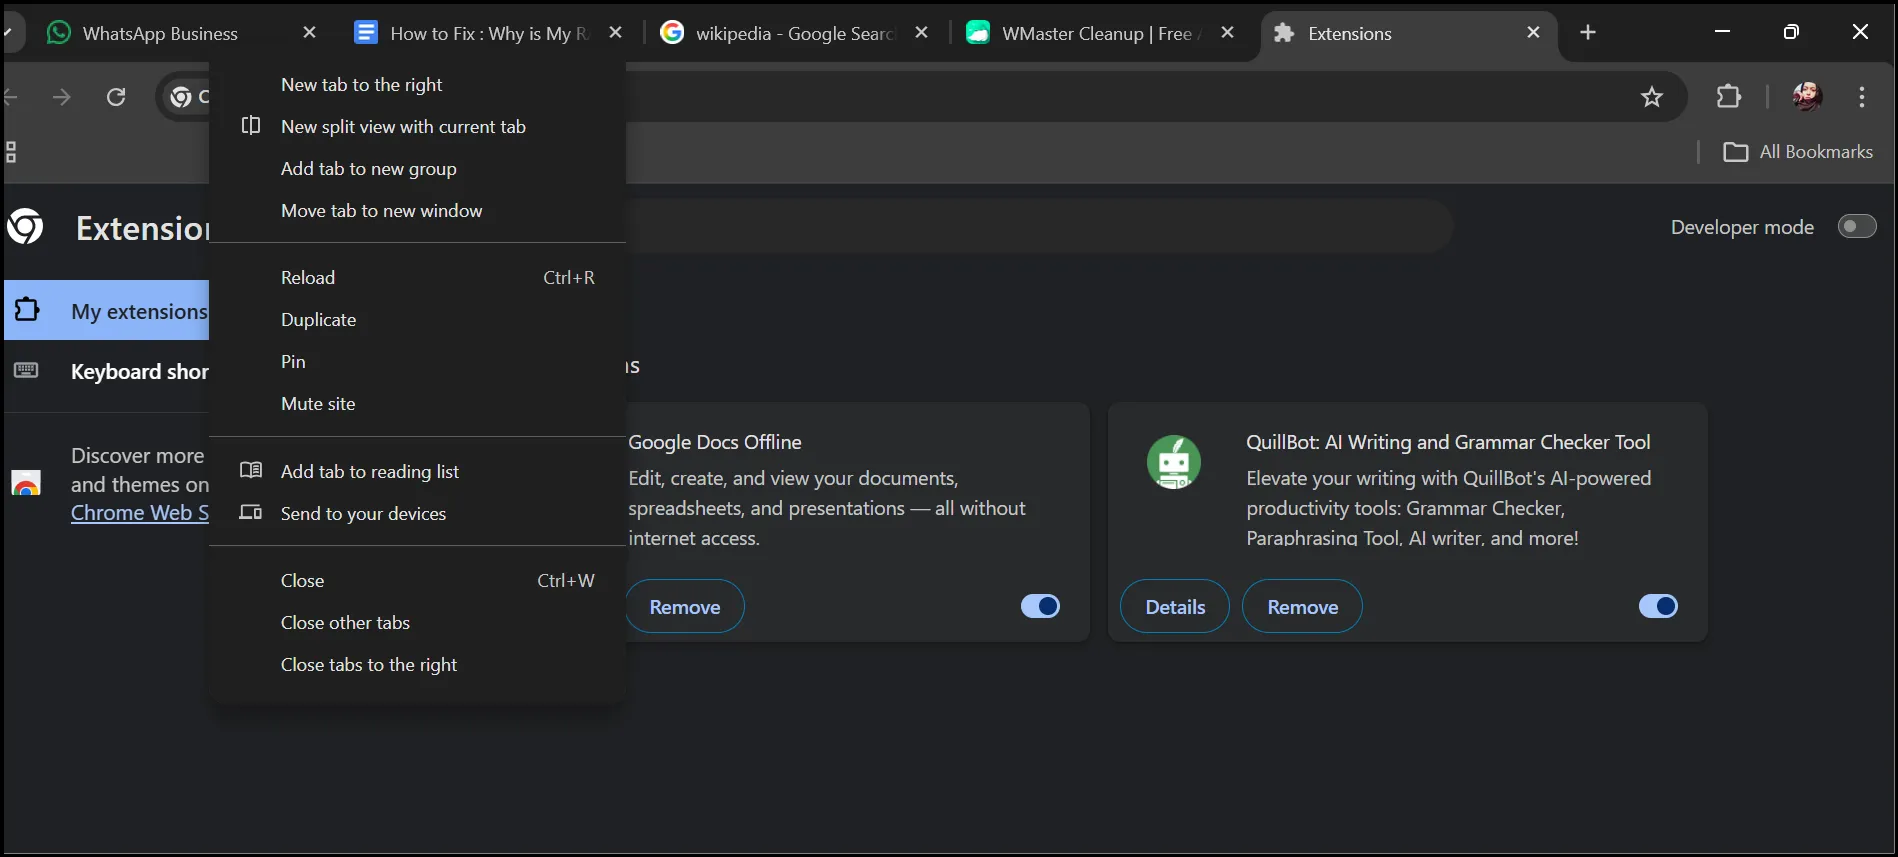The width and height of the screenshot is (1898, 857).
Task: Open a new tab with plus button
Action: pyautogui.click(x=1588, y=32)
